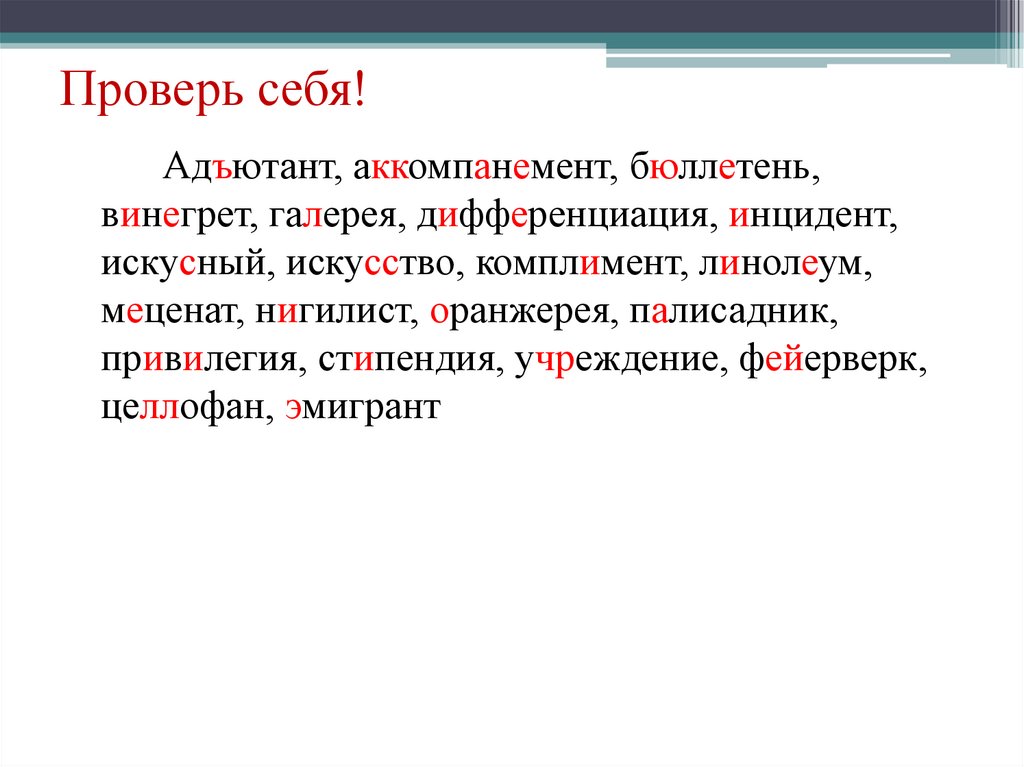
Task: Click the word «аккомпанемент»
Action: point(482,170)
